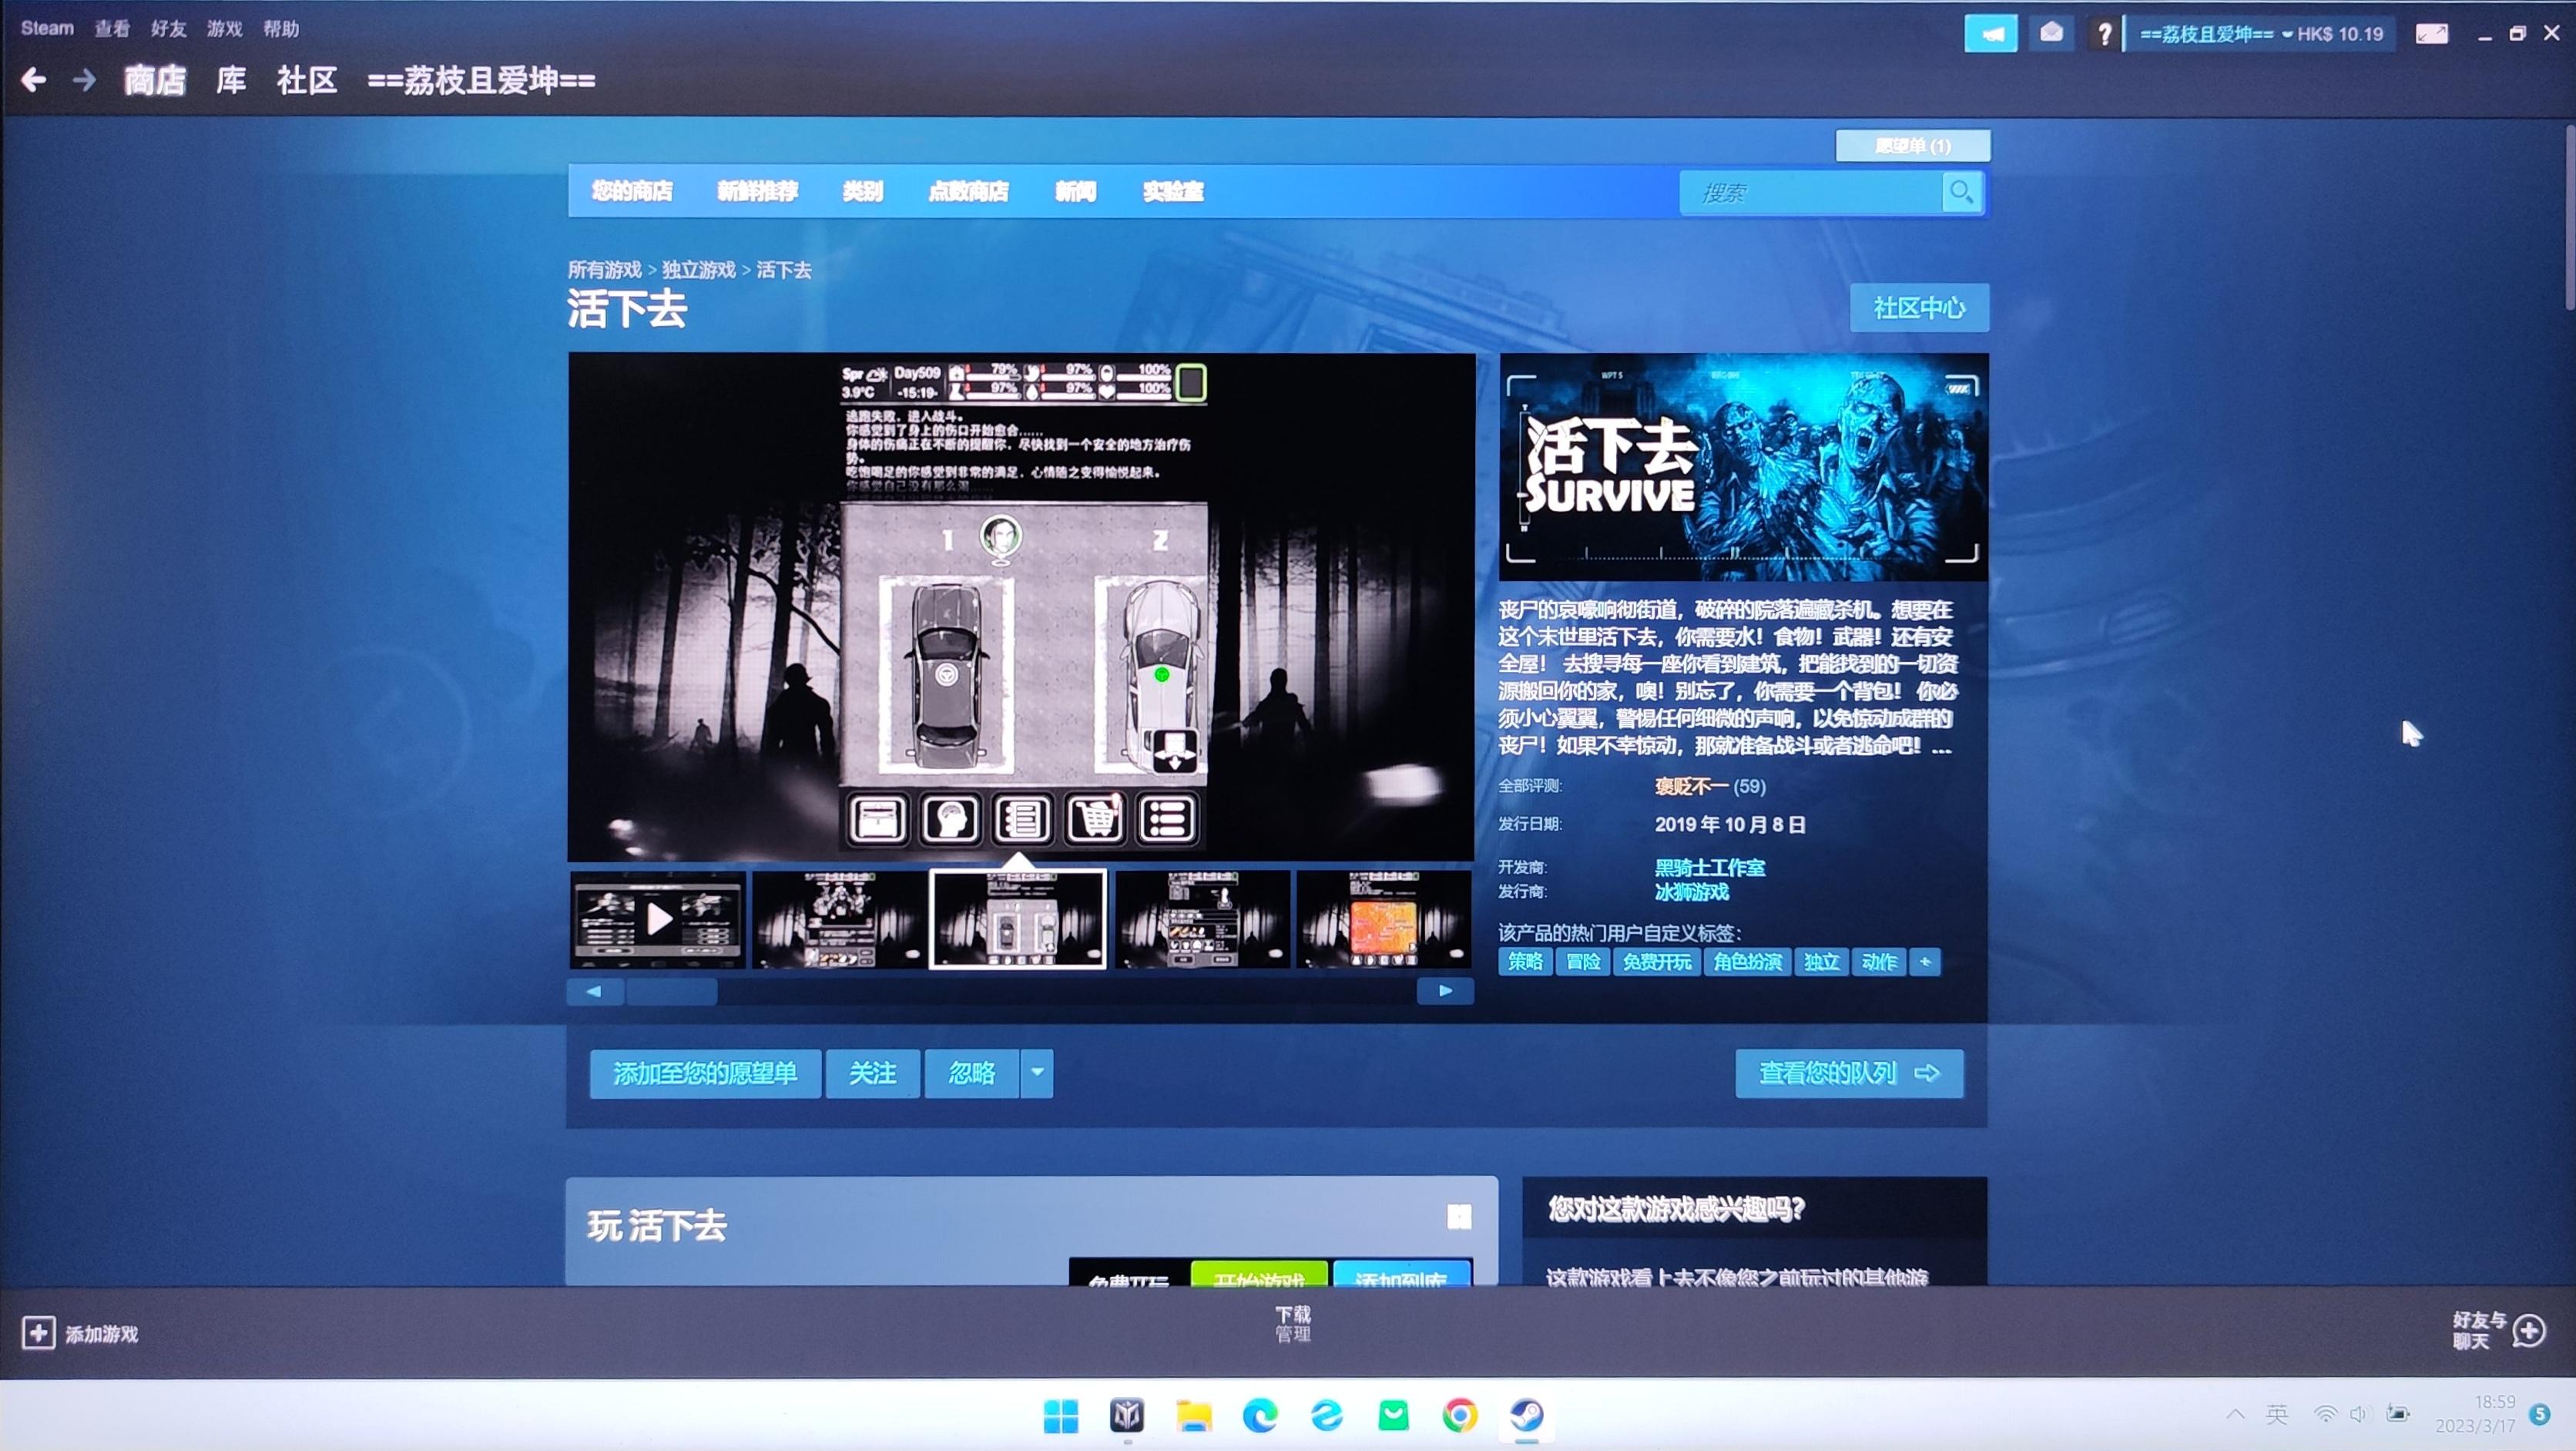
Task: Go back with the left arrow
Action: pos(33,80)
